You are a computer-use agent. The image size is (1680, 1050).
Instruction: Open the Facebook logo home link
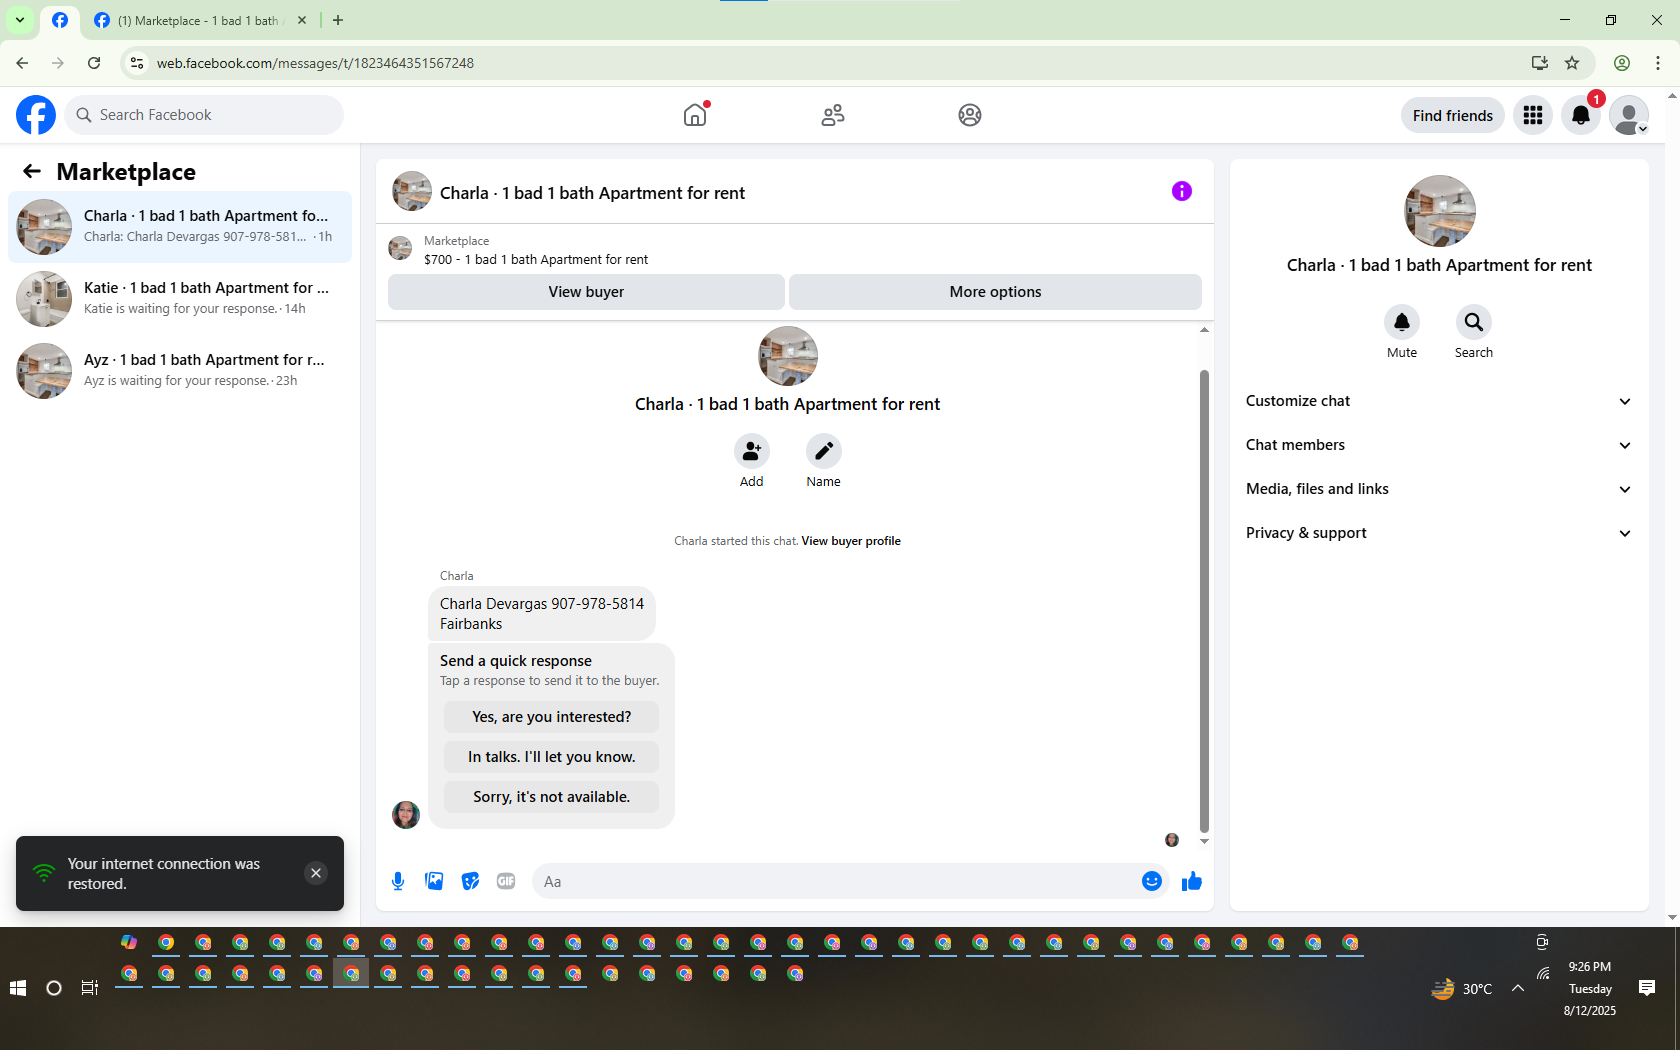[36, 115]
